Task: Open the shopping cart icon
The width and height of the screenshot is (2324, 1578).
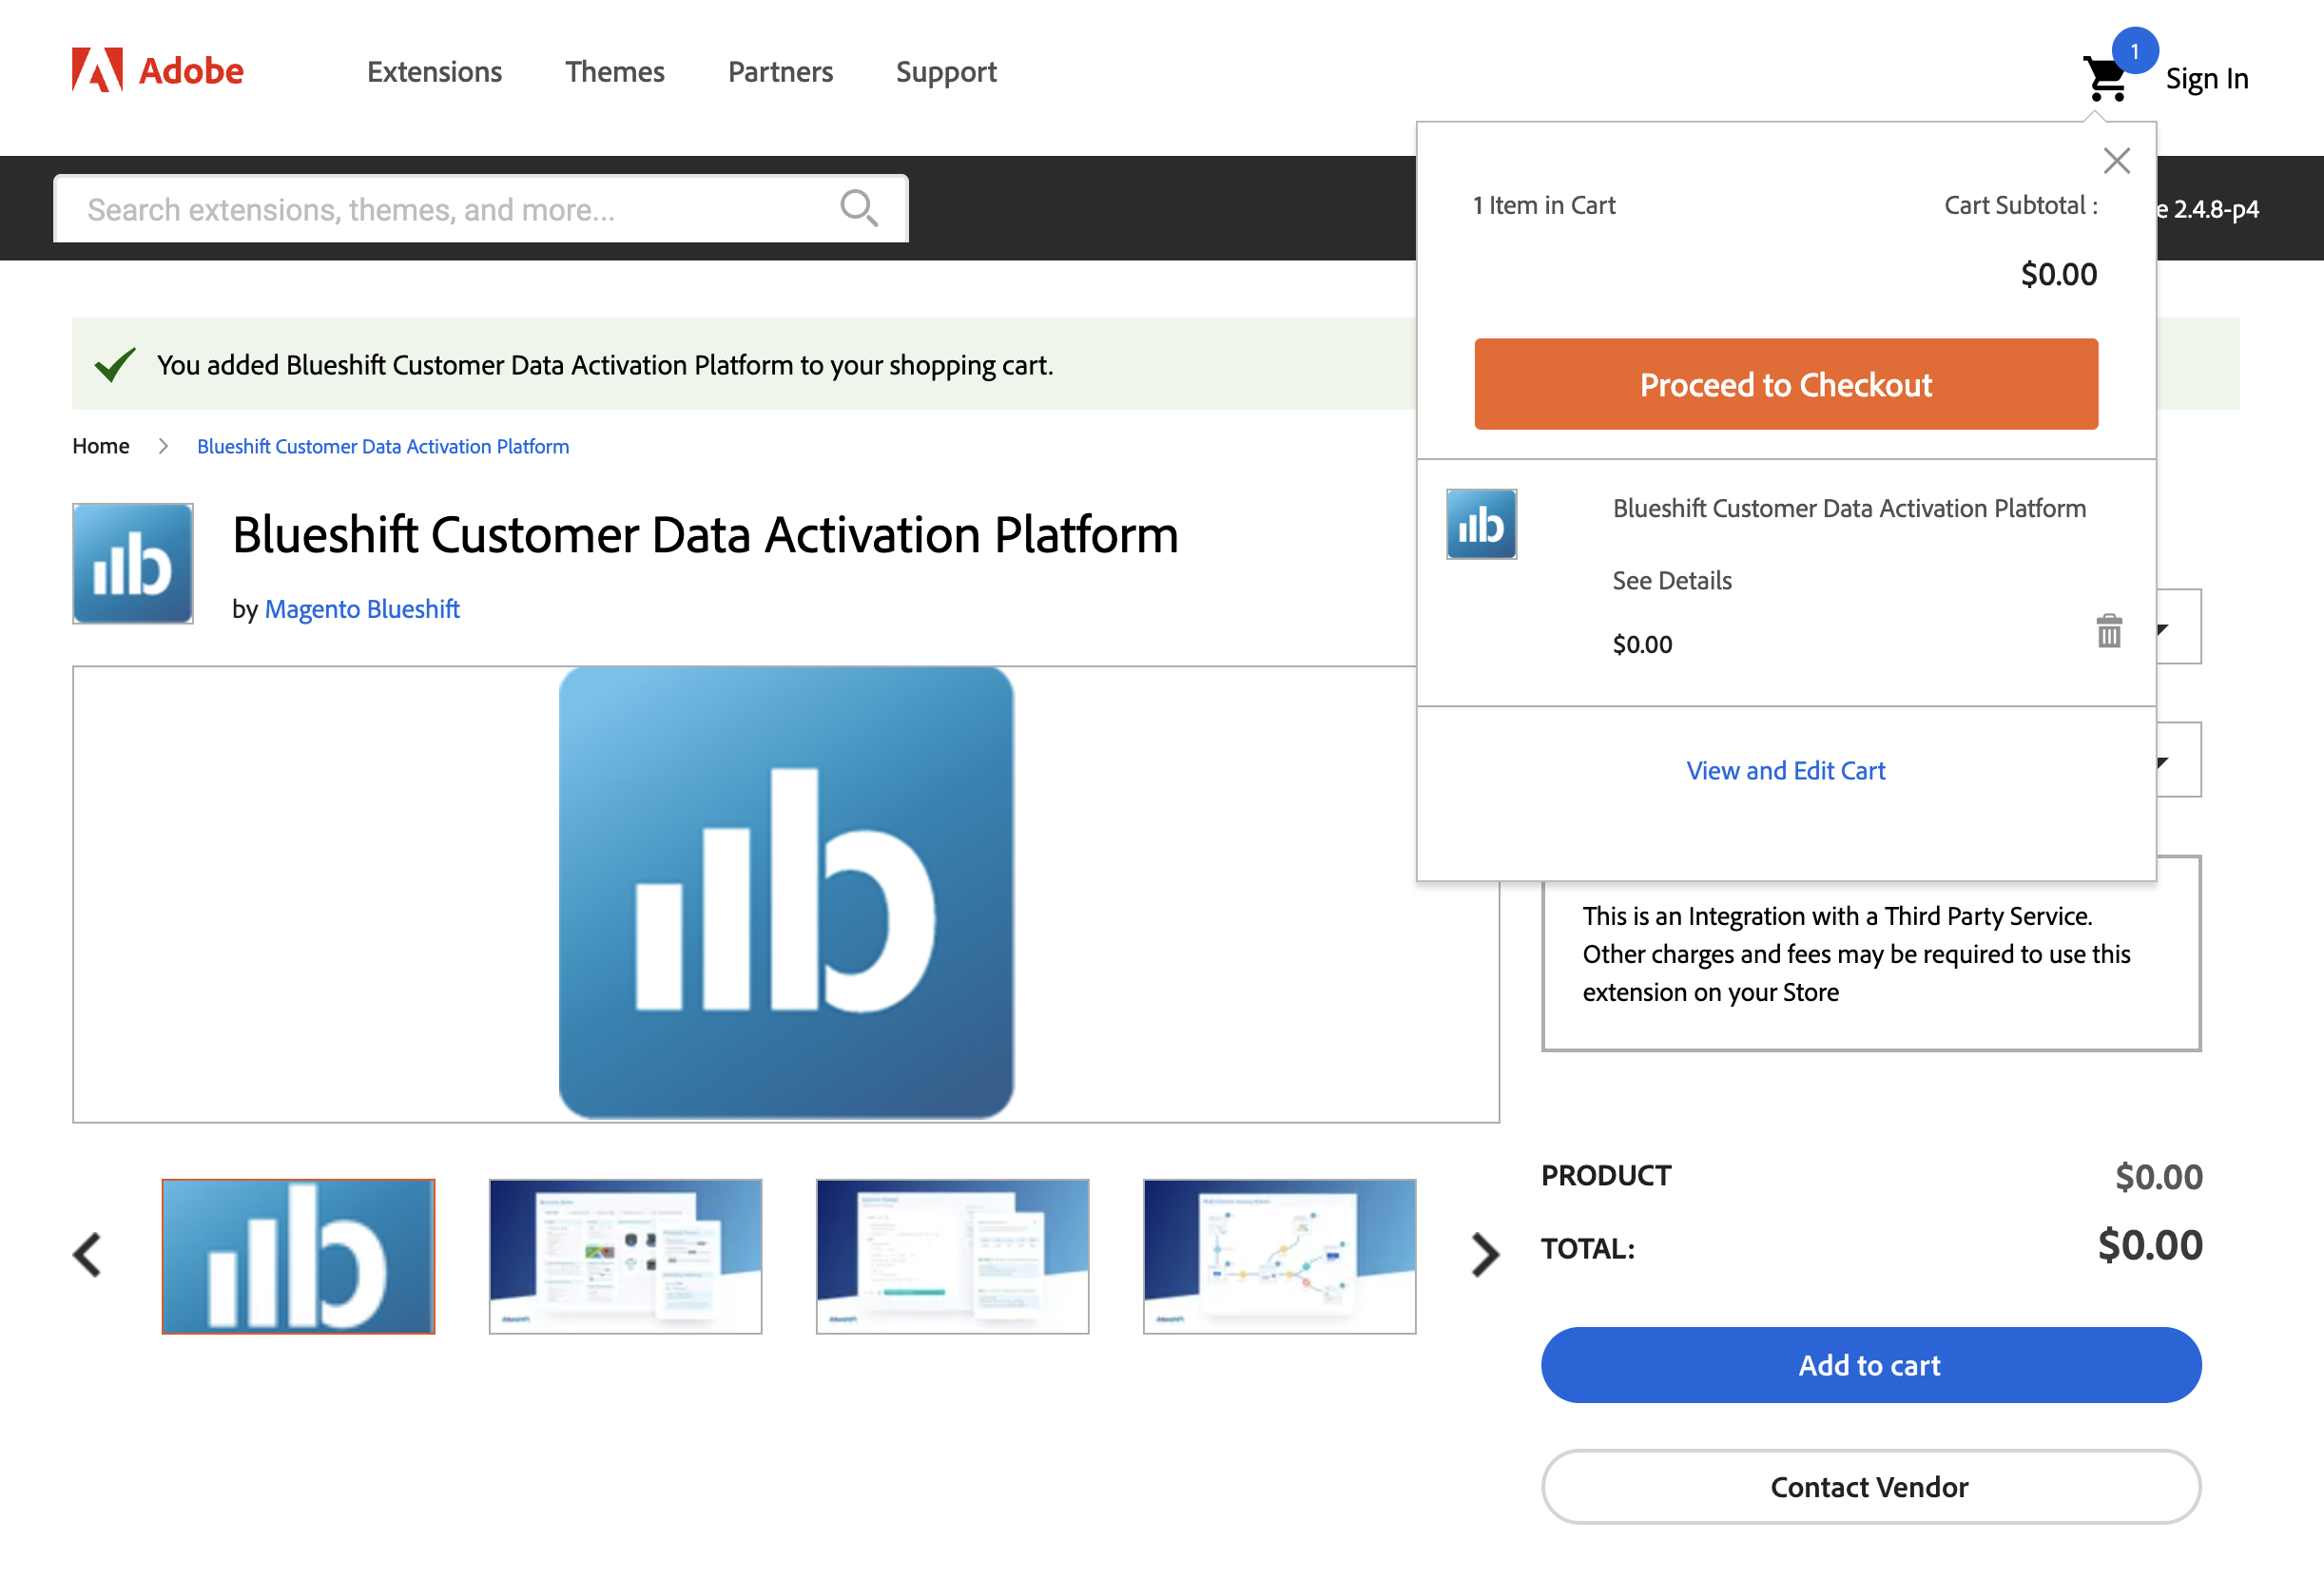Action: click(x=2106, y=80)
